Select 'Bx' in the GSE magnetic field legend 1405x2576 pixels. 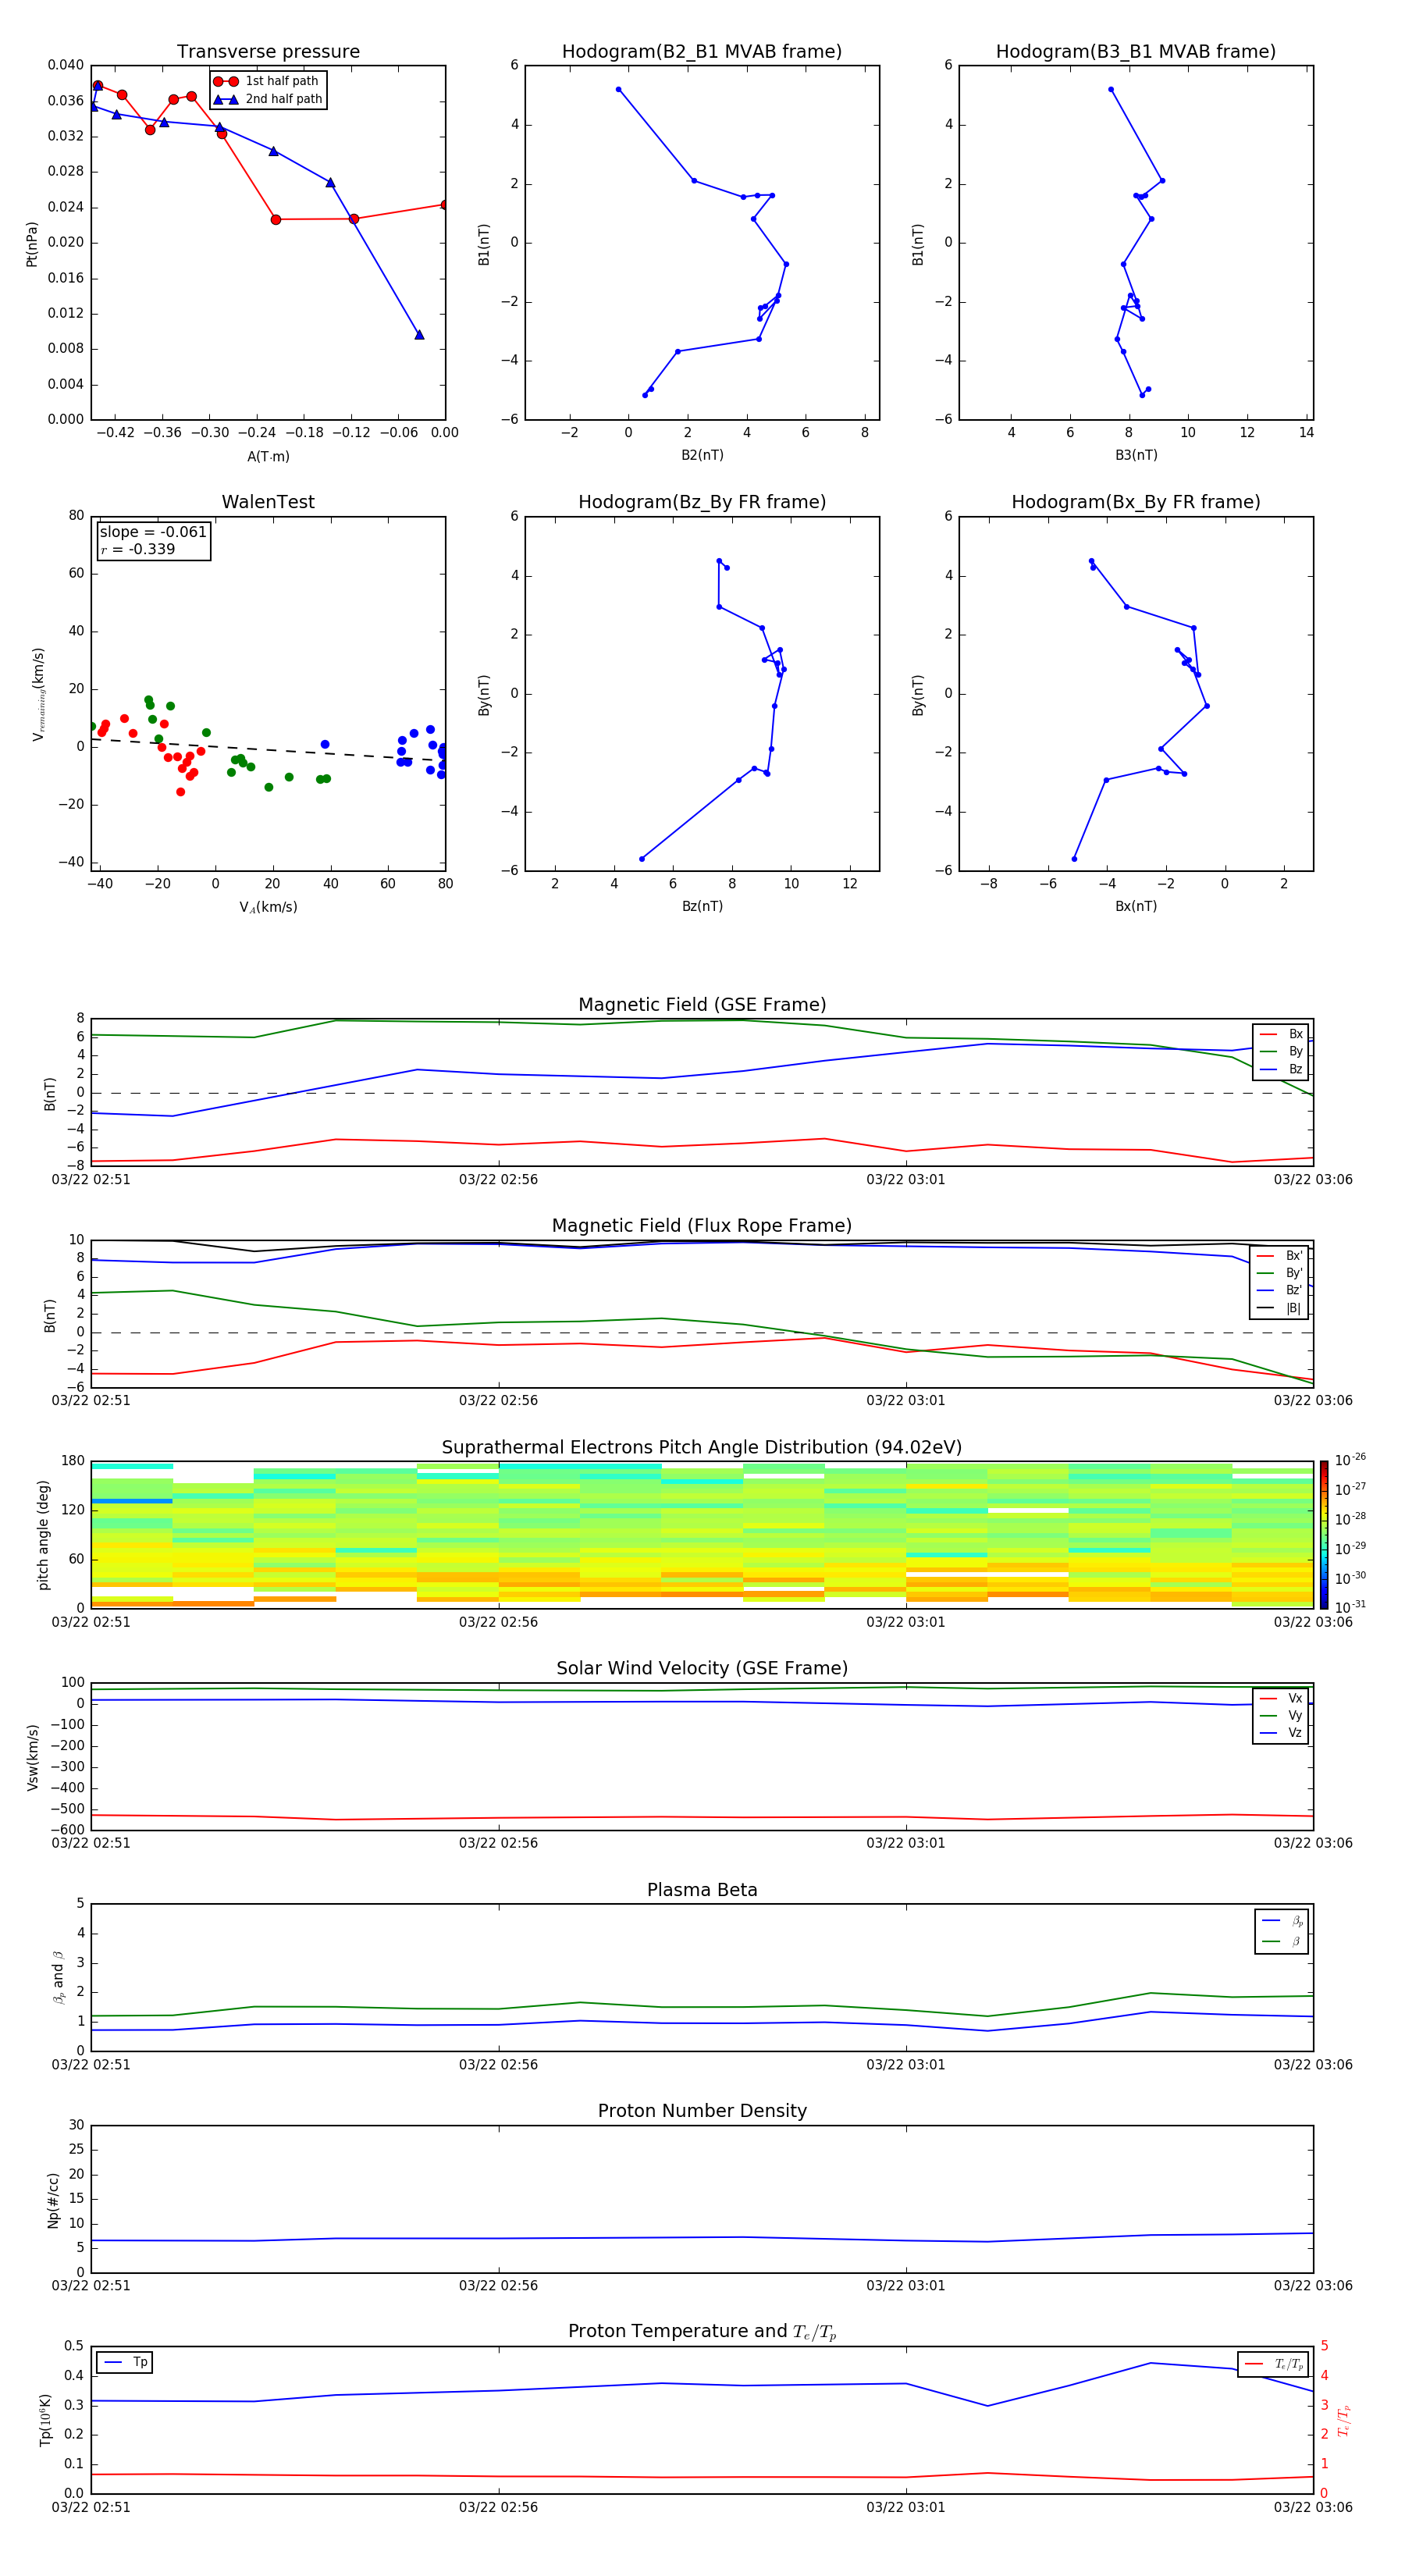[x=1282, y=1034]
